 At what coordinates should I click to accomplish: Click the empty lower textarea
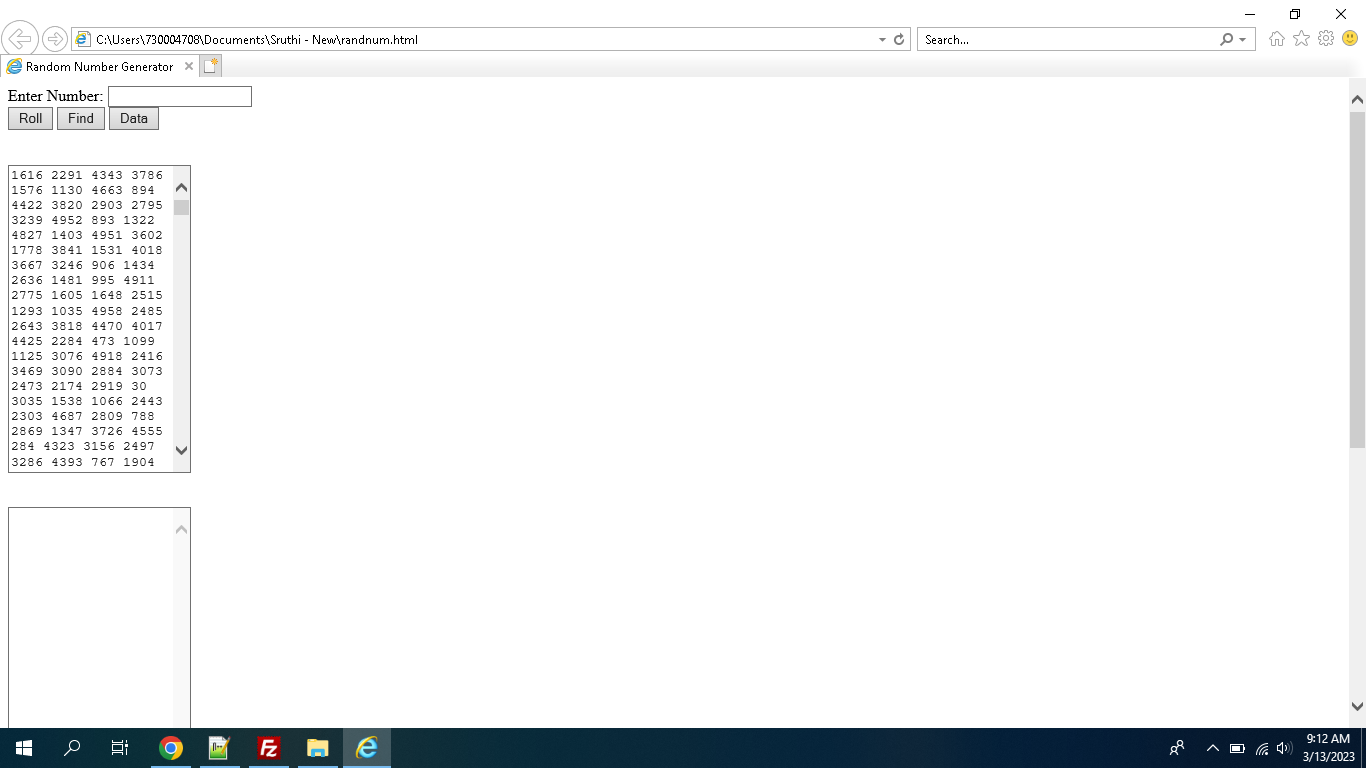point(91,617)
